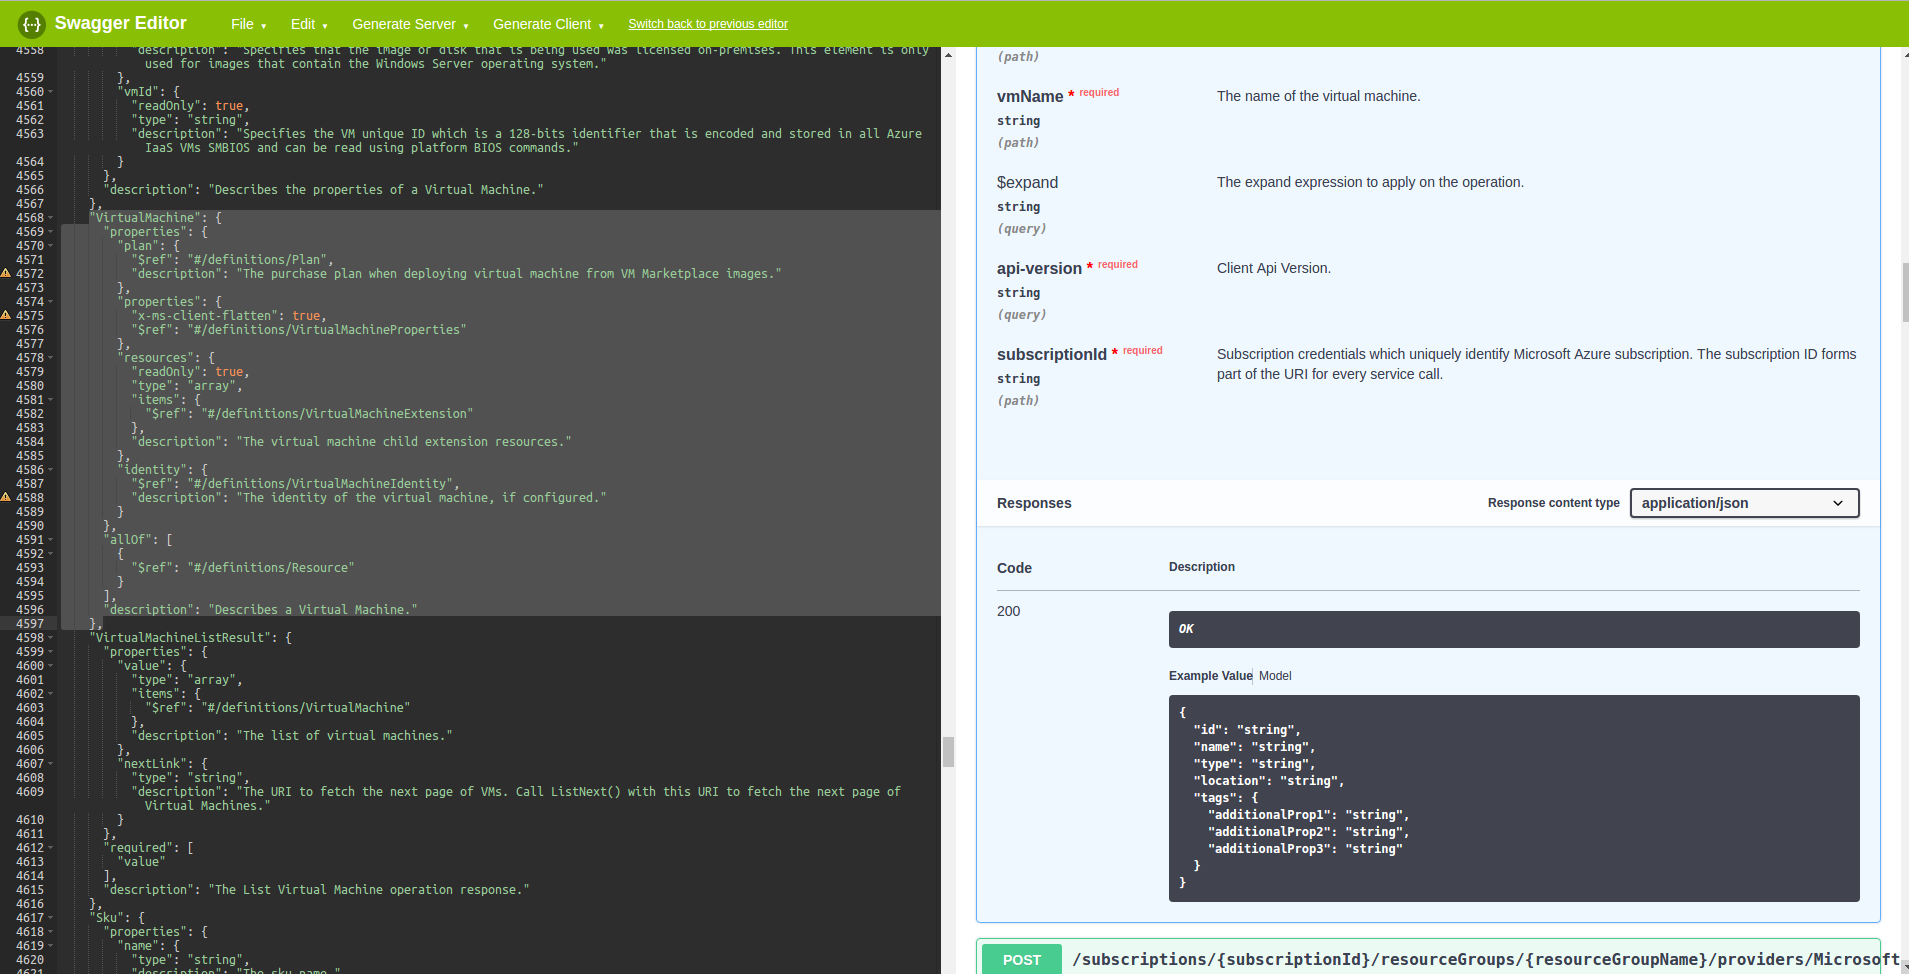Open the Generate Client menu
This screenshot has width=1909, height=974.
point(548,23)
